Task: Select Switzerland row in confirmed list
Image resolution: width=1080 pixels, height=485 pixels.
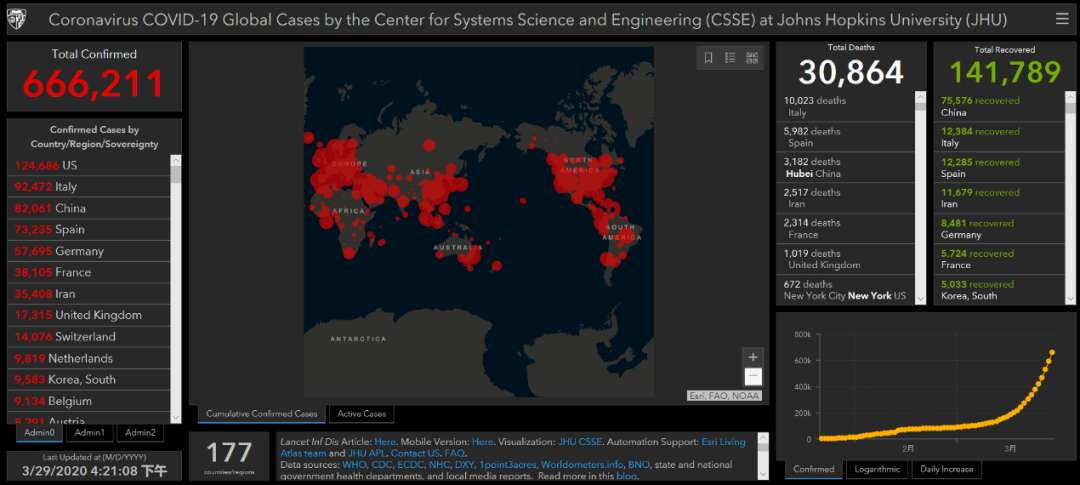Action: coord(88,336)
